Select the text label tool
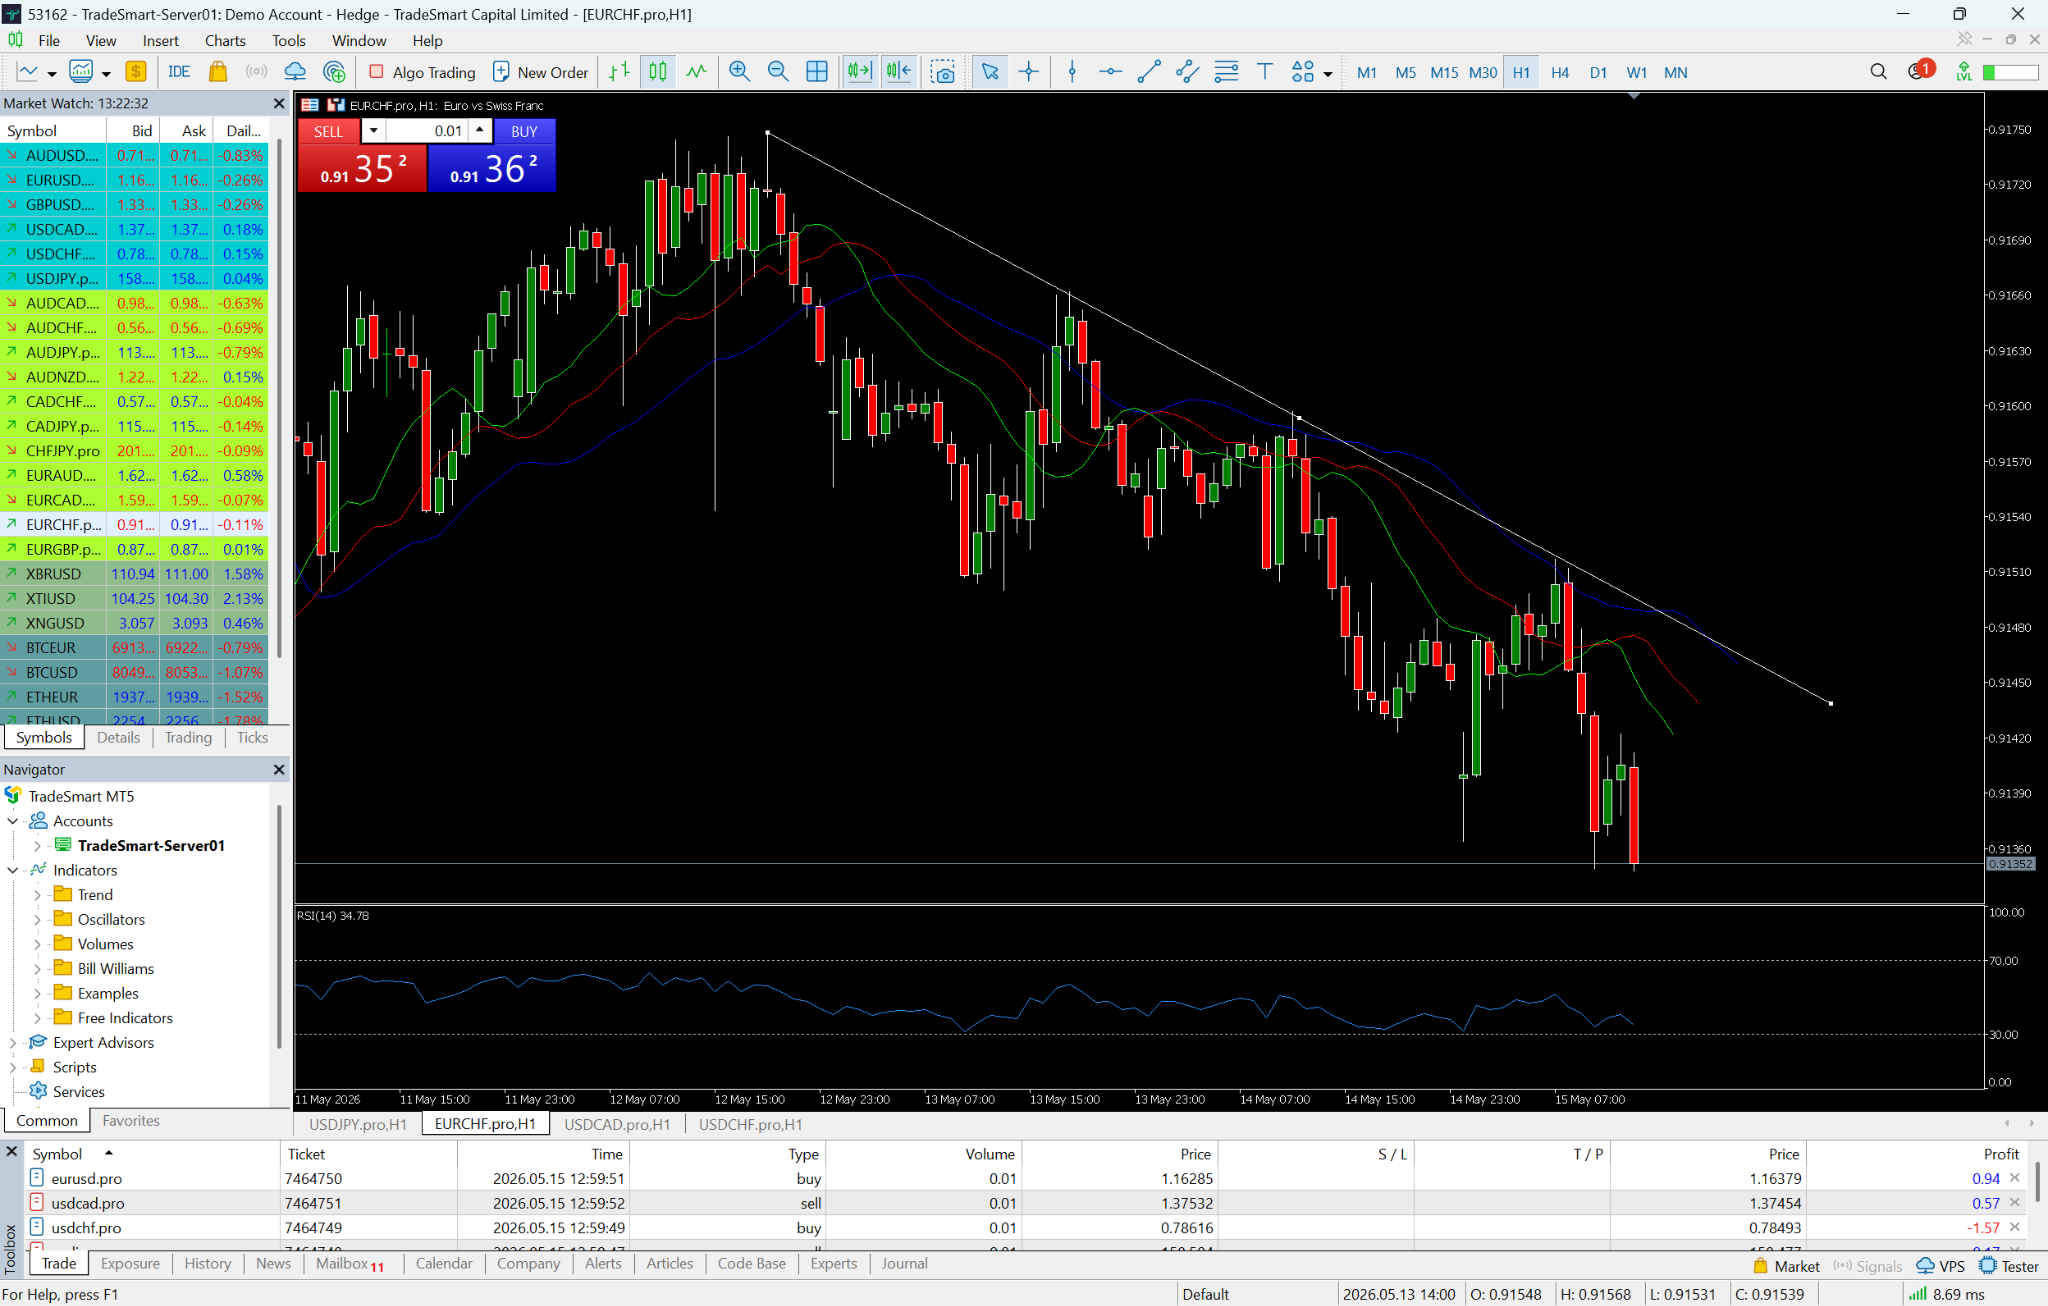This screenshot has height=1306, width=2048. click(x=1265, y=72)
